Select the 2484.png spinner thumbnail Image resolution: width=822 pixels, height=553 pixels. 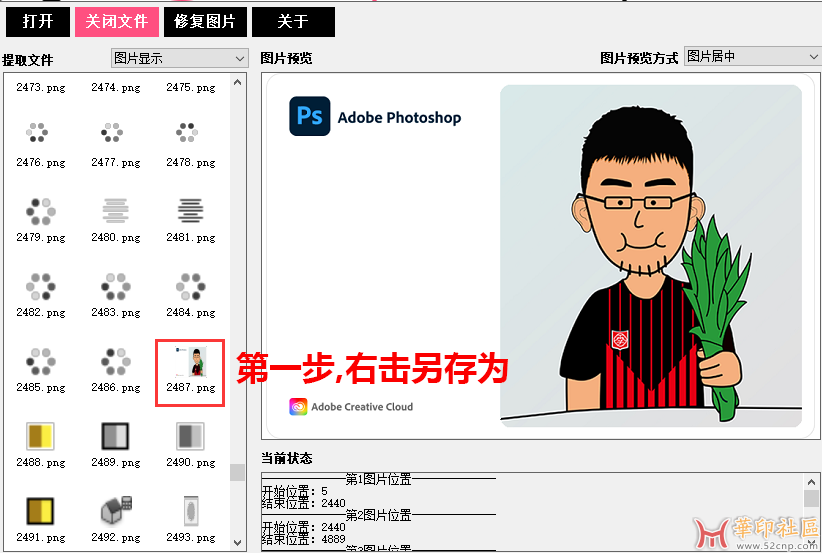pos(190,286)
